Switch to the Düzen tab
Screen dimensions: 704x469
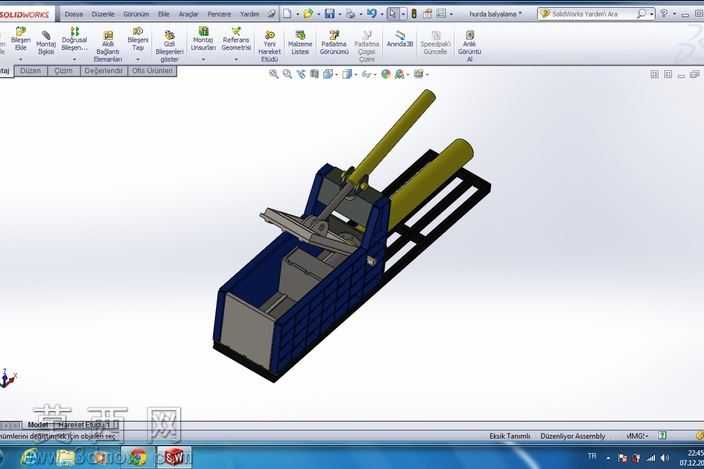(31, 71)
